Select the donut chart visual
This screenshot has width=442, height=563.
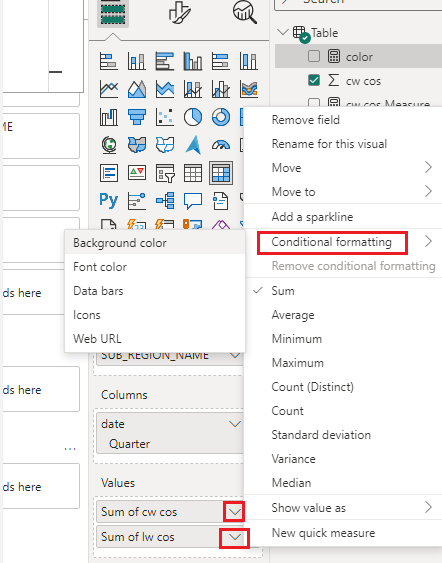221,117
